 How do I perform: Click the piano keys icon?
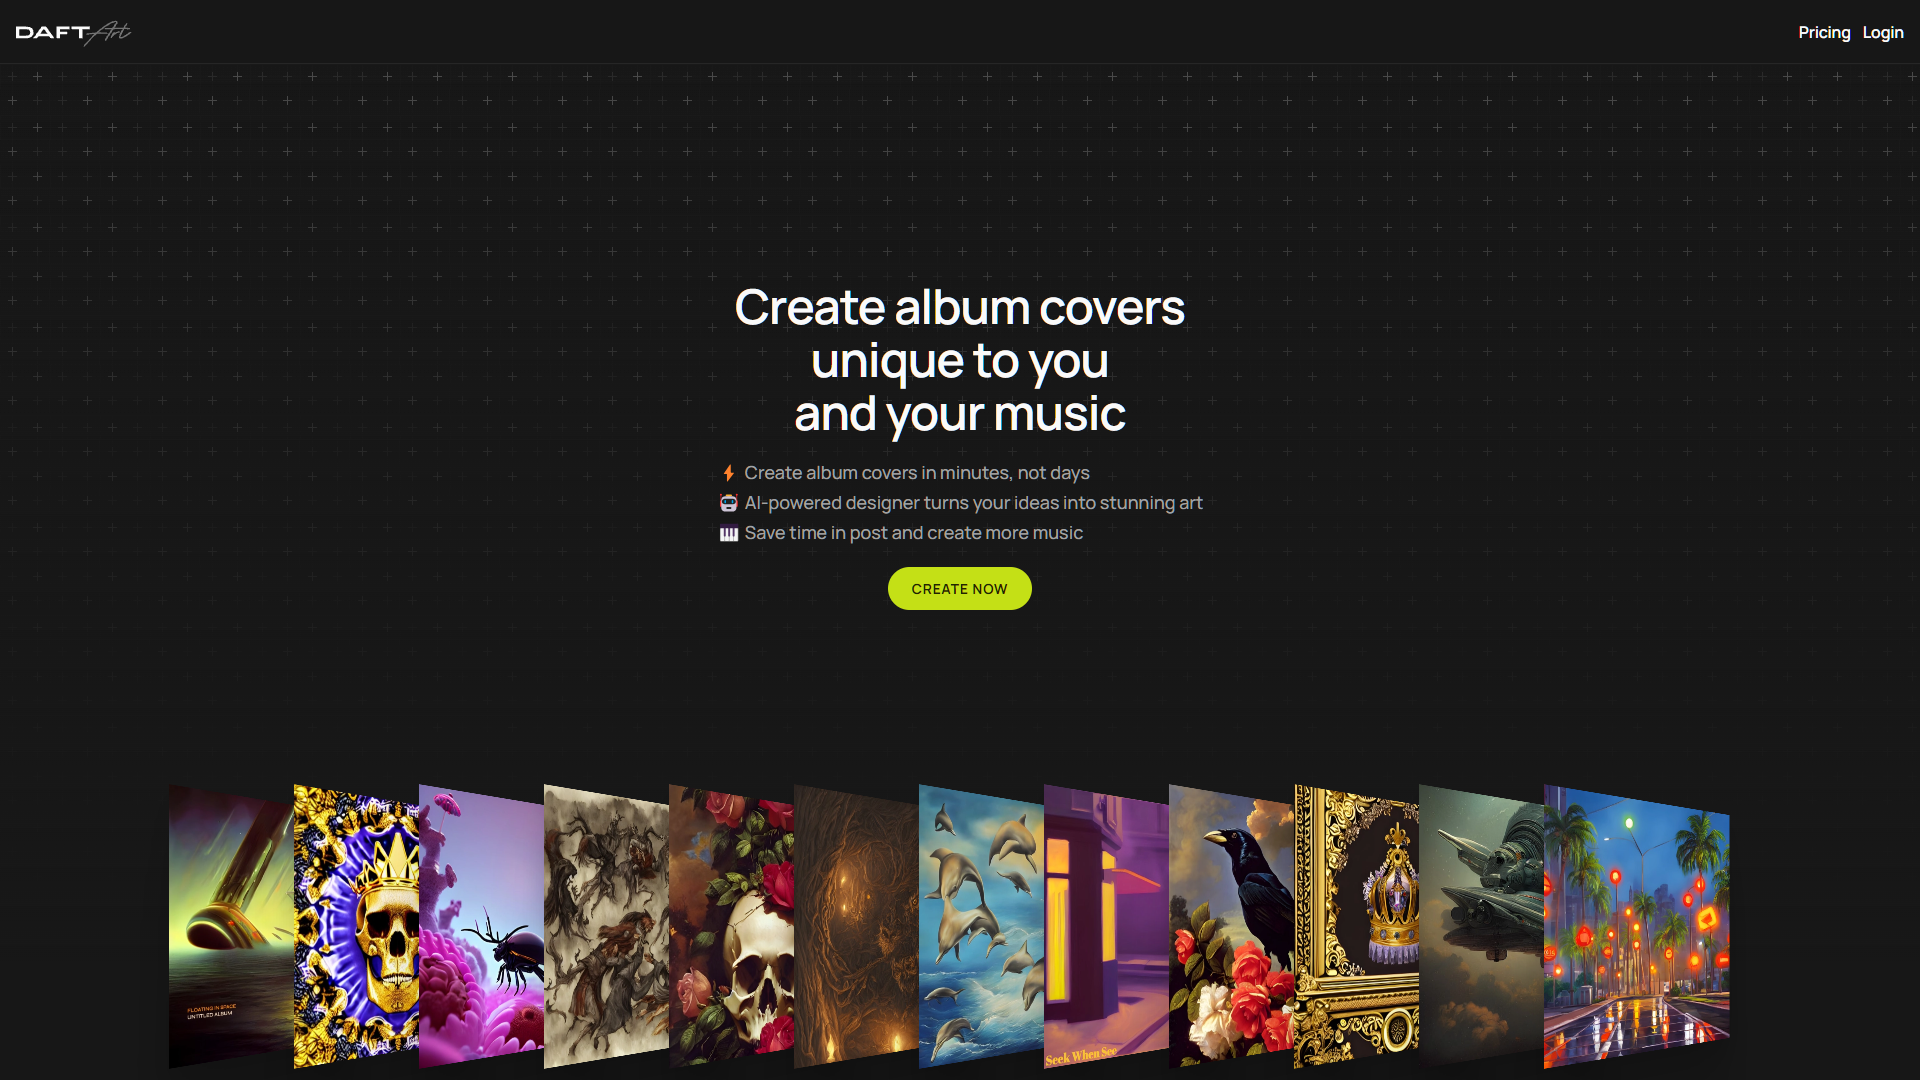click(x=729, y=534)
